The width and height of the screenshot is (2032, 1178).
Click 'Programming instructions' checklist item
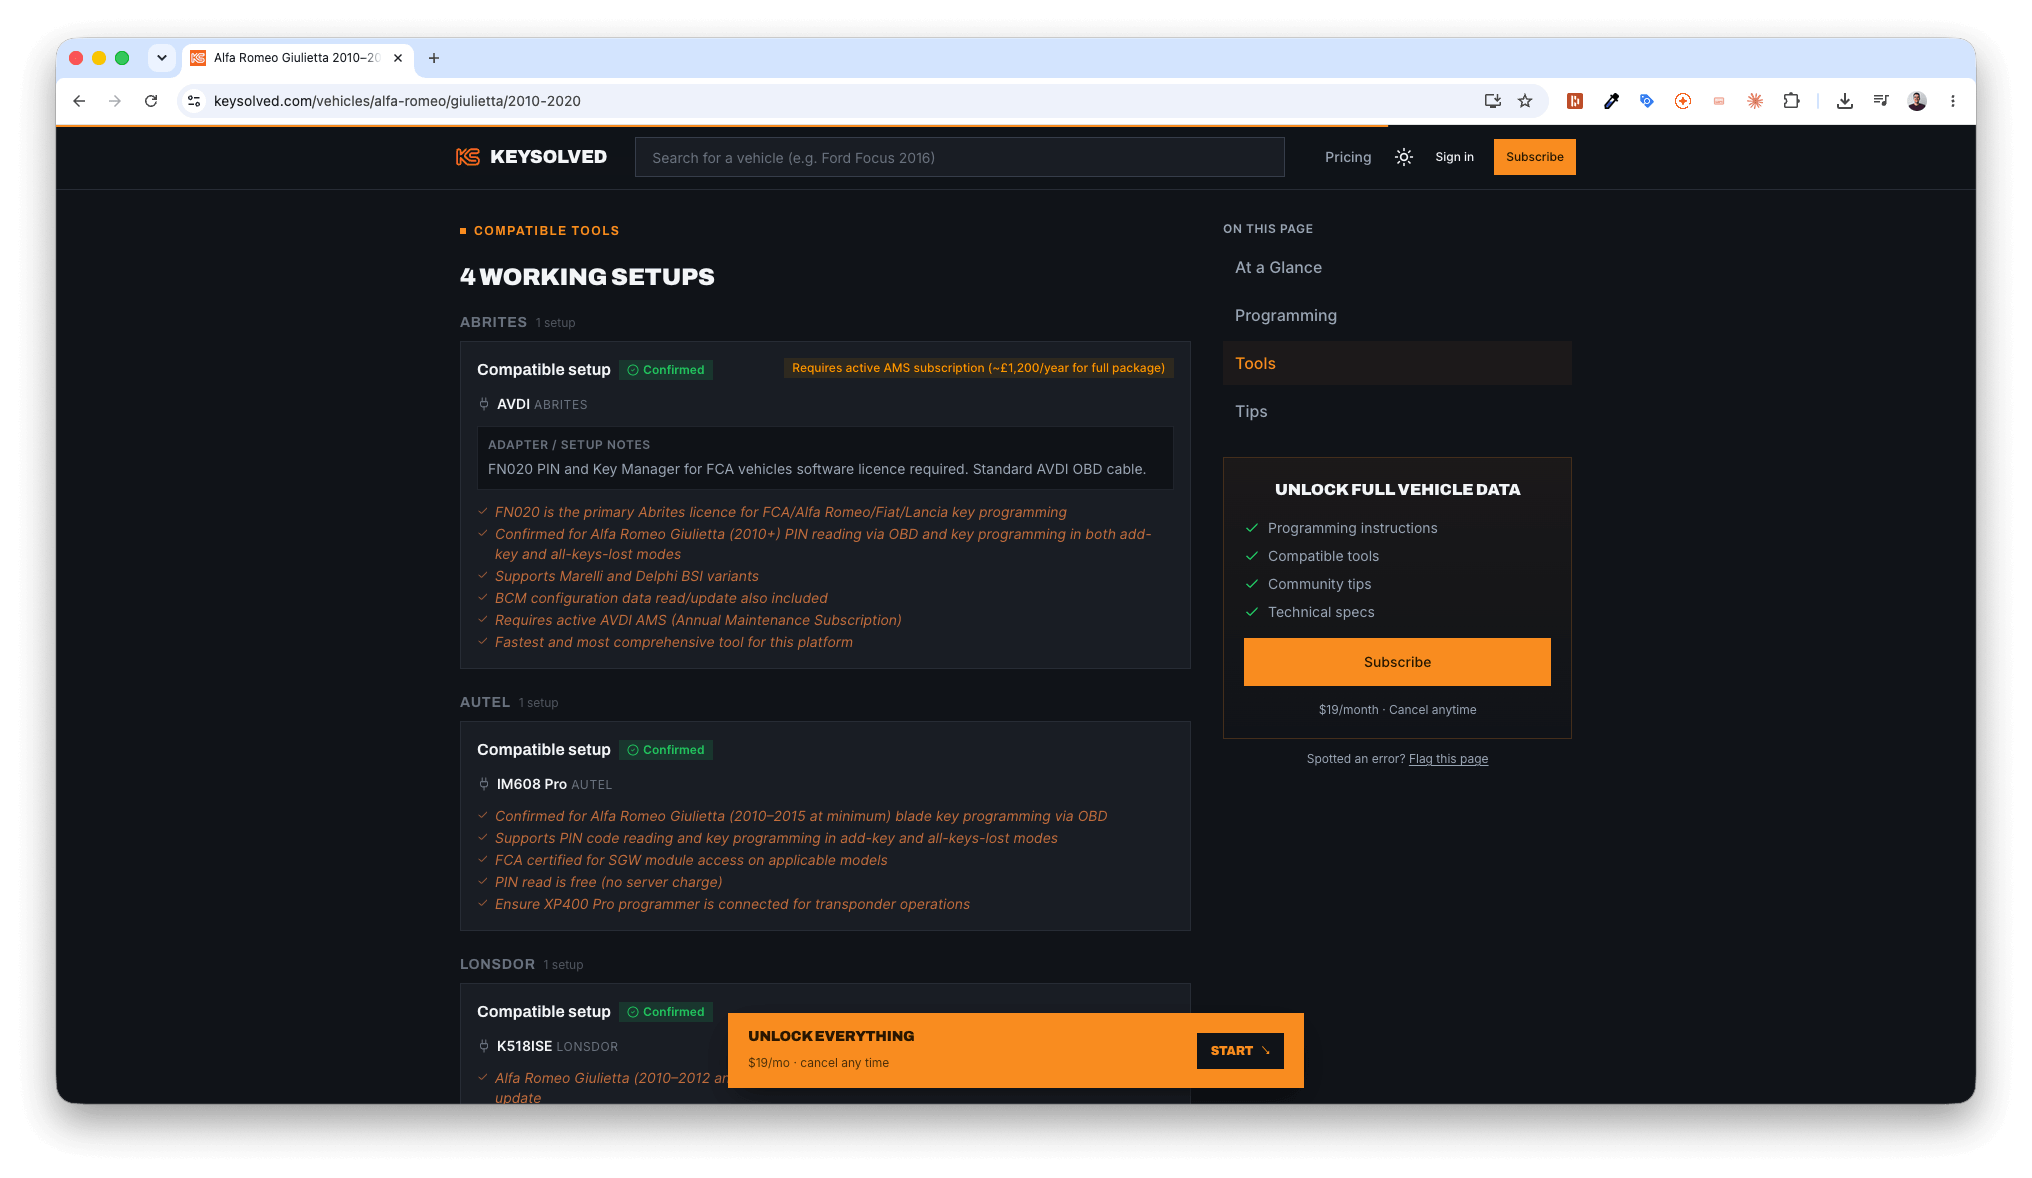click(x=1352, y=528)
